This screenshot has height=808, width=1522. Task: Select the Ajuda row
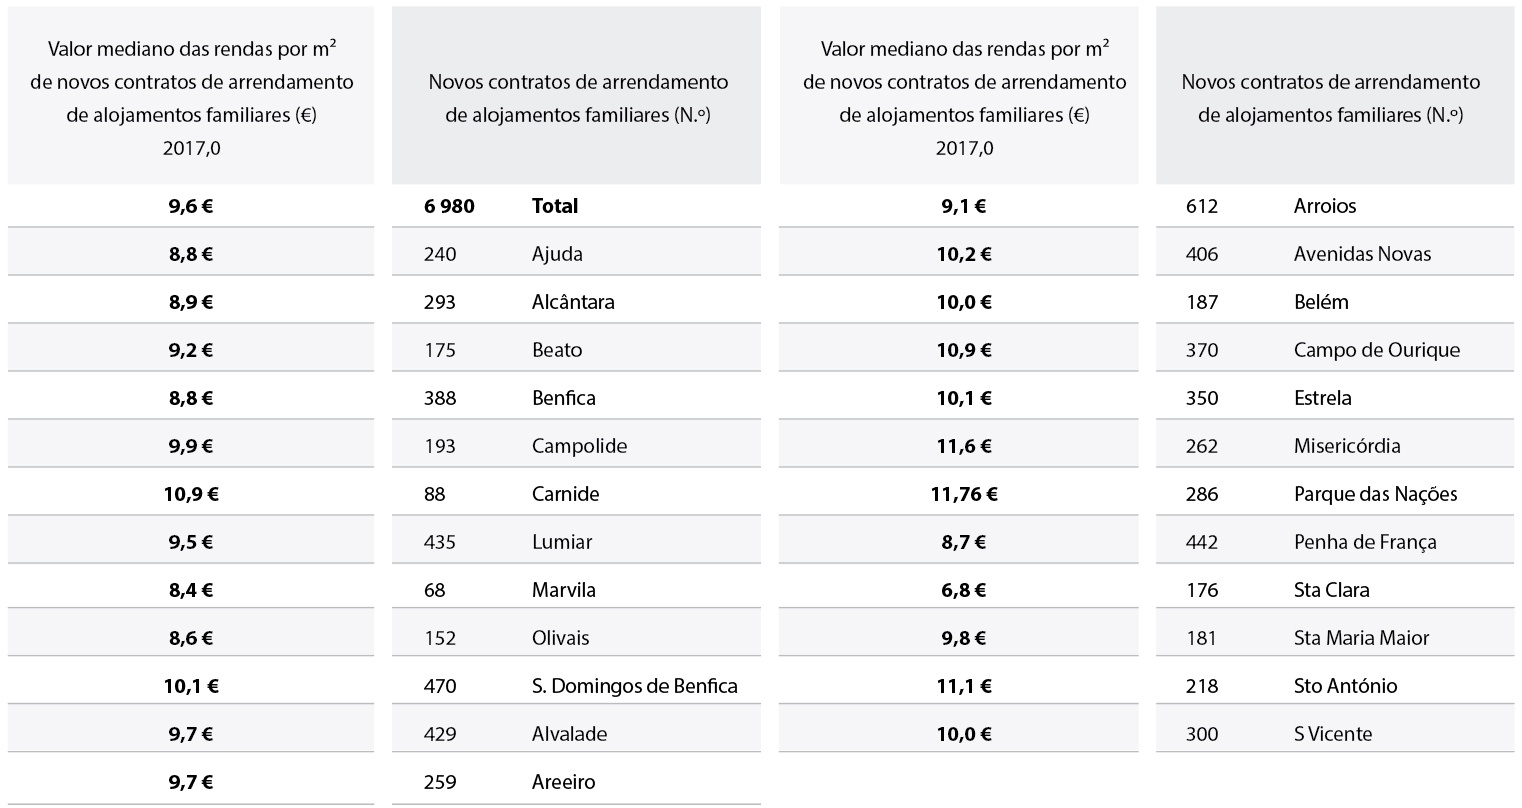tap(576, 254)
